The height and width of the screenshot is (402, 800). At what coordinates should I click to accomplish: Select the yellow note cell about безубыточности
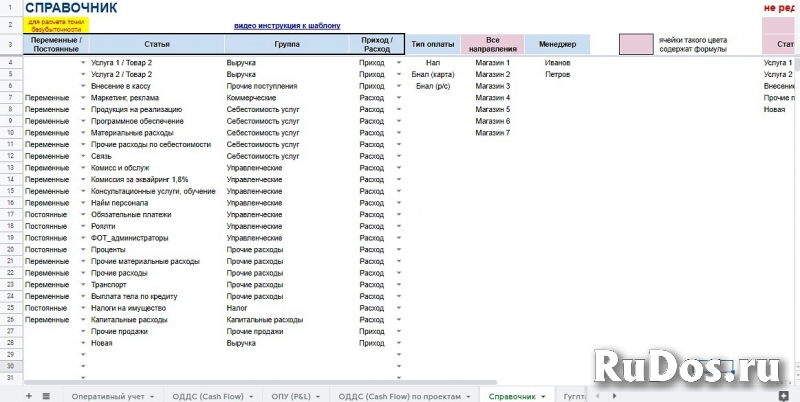[x=55, y=25]
